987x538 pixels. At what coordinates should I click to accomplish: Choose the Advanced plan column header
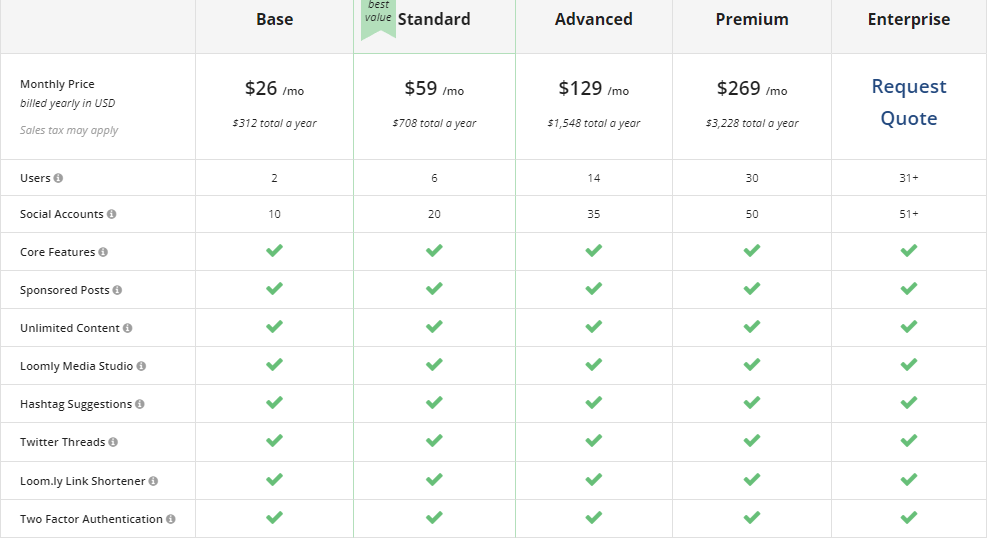(x=594, y=19)
